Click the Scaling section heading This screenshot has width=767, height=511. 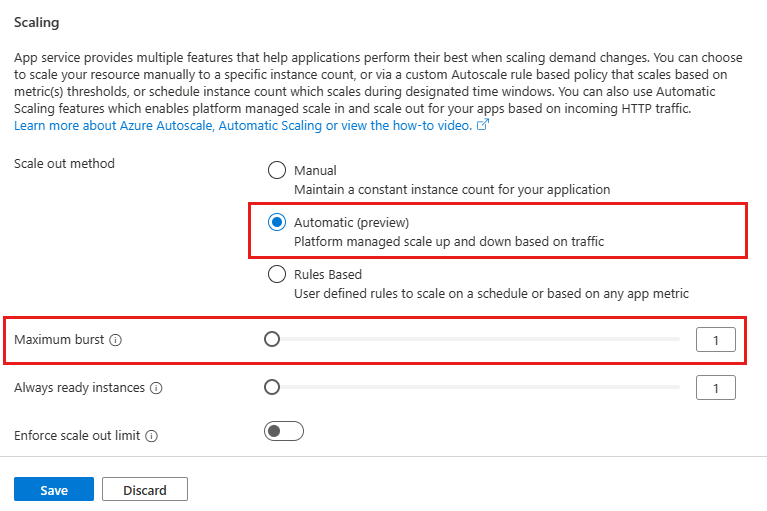click(37, 21)
